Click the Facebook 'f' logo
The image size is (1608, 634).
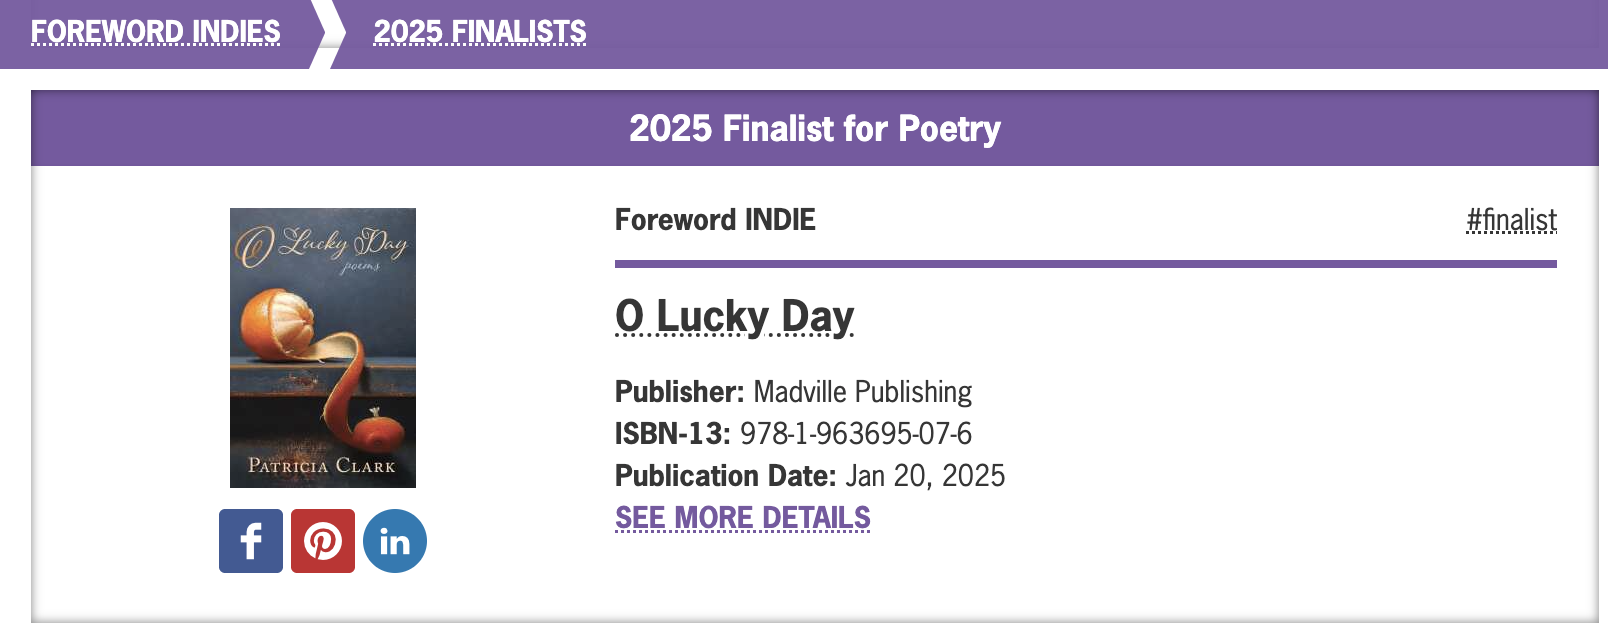[x=250, y=540]
